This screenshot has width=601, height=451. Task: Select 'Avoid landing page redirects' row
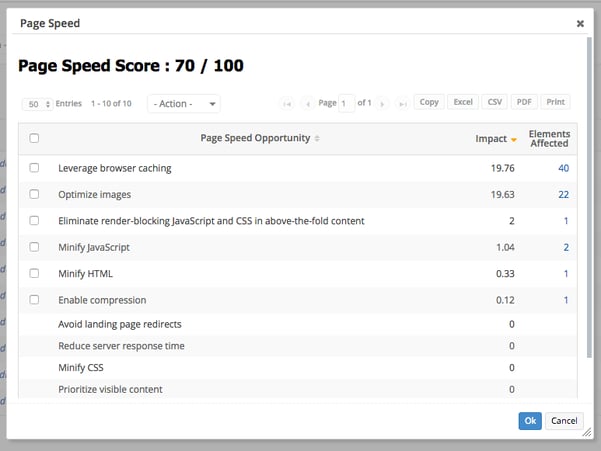[x=298, y=324]
